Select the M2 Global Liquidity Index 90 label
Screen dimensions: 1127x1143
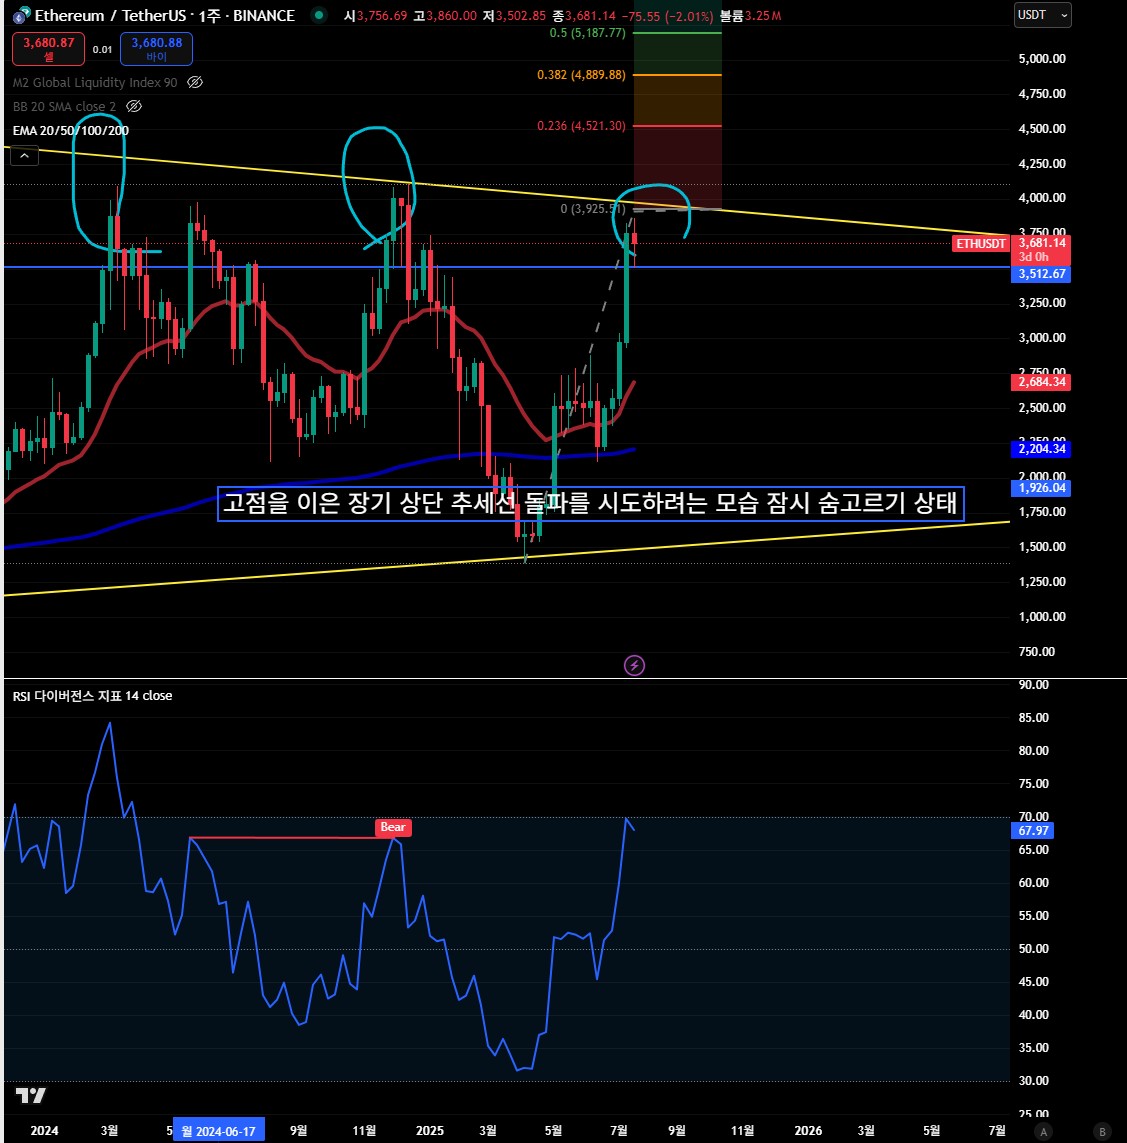95,82
